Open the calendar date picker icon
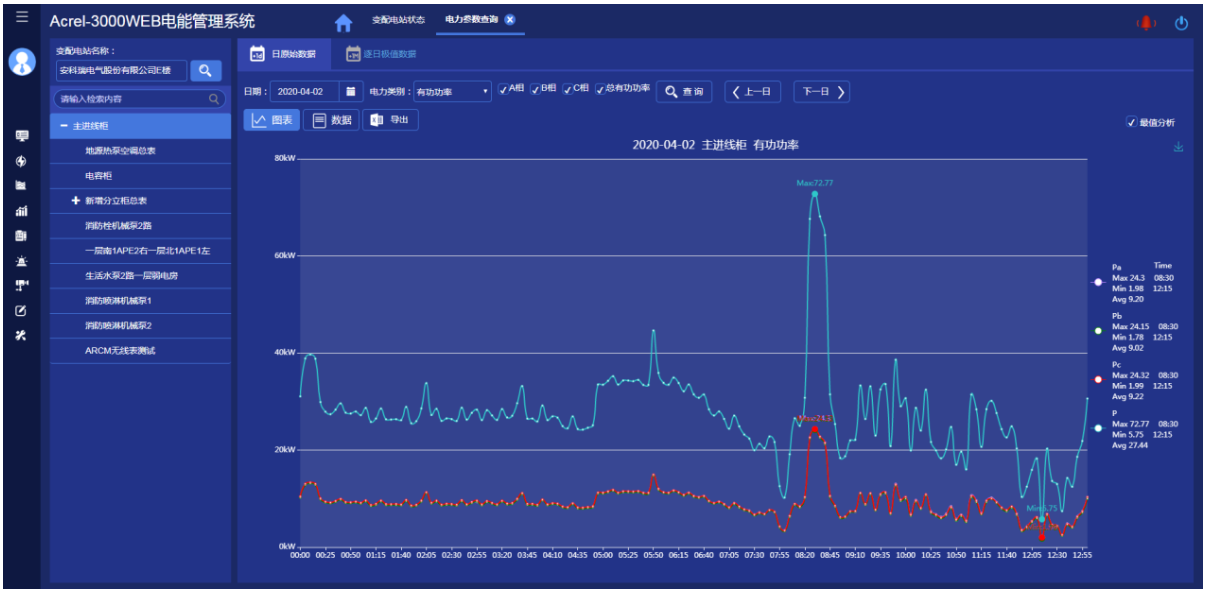The image size is (1209, 594). point(351,92)
